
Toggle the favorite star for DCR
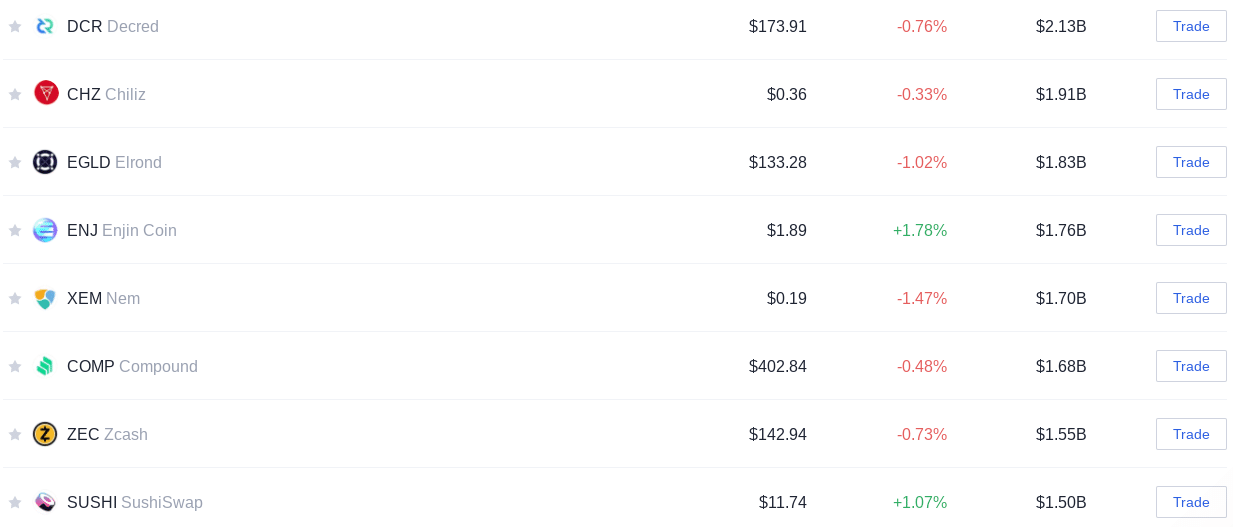tap(15, 26)
